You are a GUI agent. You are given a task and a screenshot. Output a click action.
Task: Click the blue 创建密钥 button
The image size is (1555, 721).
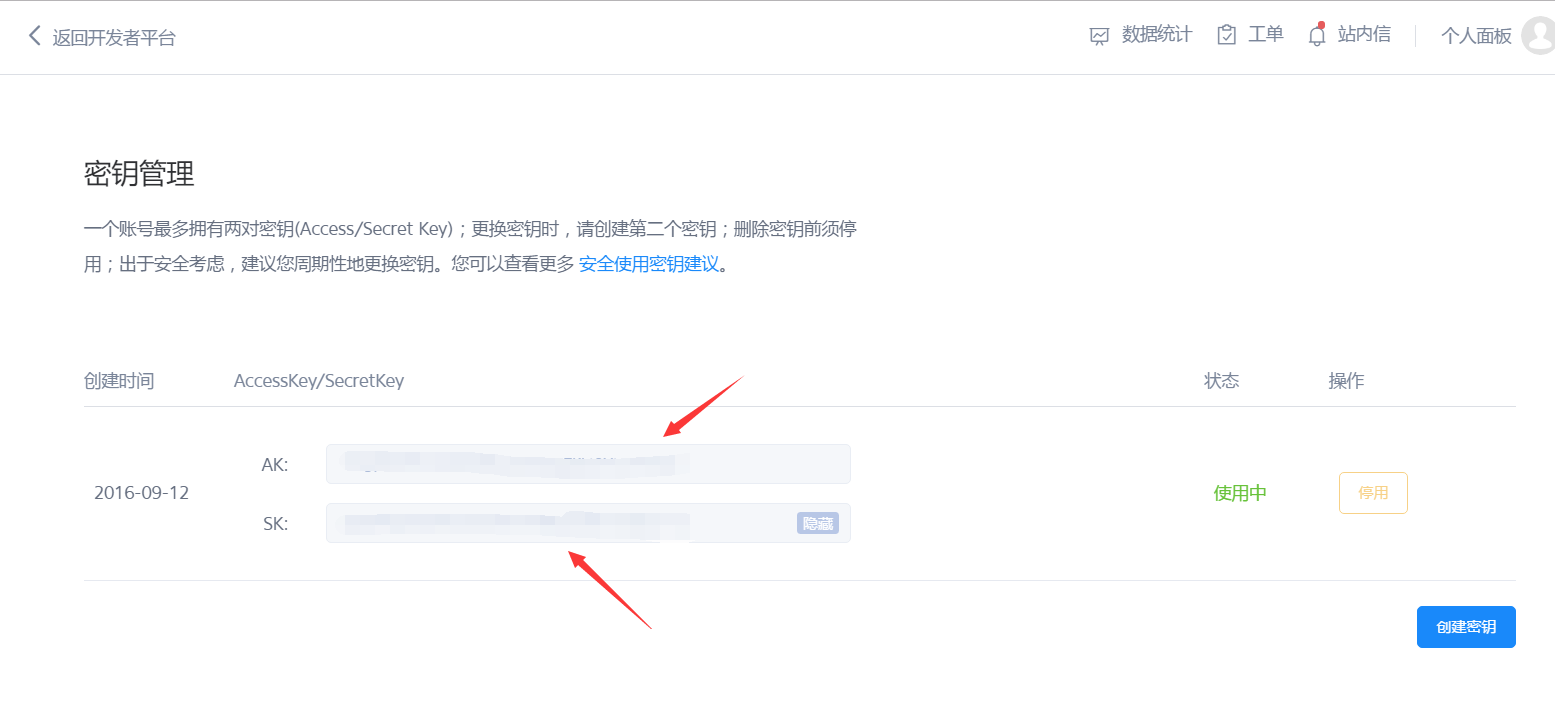click(x=1466, y=627)
